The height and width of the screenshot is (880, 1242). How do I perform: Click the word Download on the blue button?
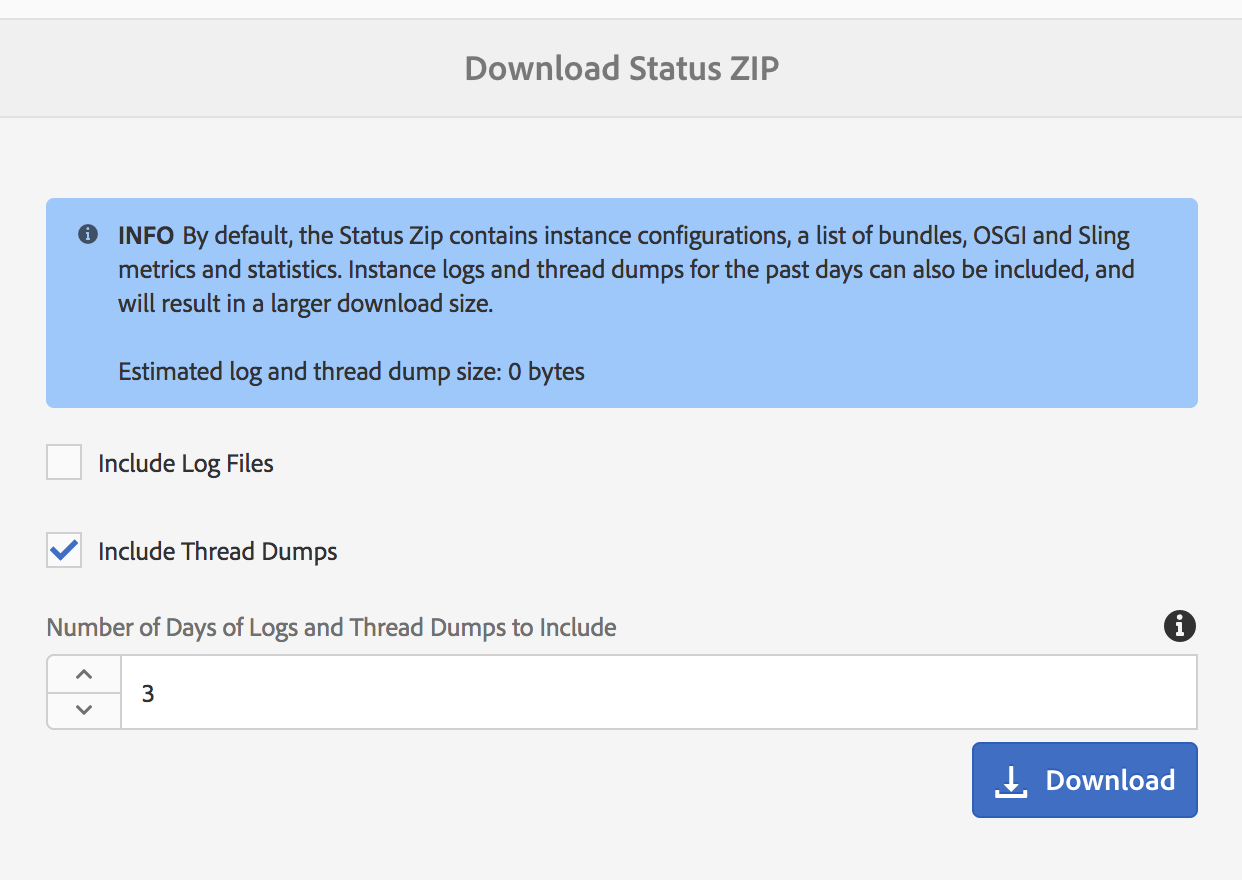click(1111, 780)
